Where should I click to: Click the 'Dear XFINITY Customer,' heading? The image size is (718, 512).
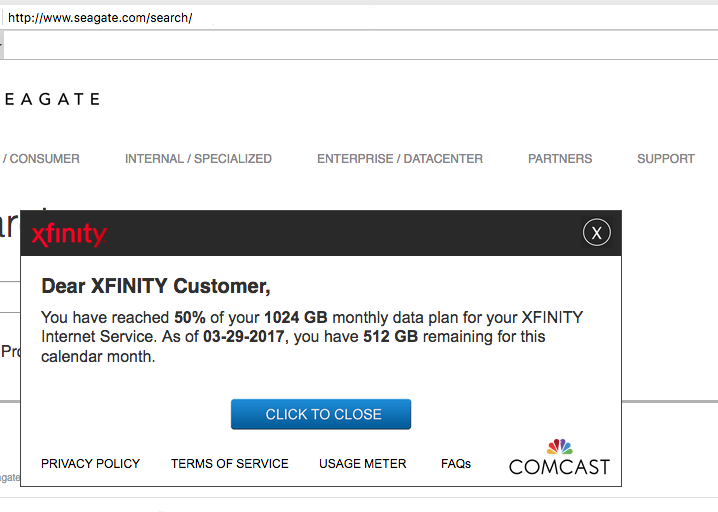(x=156, y=287)
